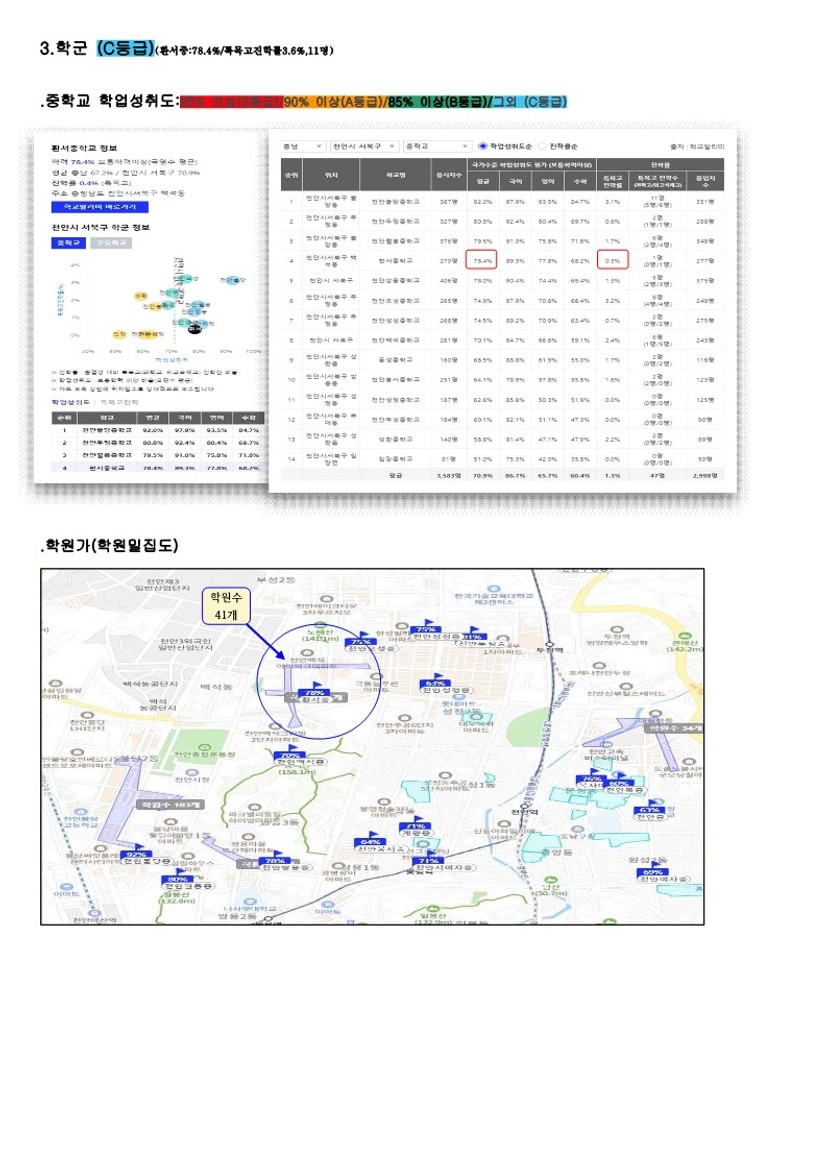The width and height of the screenshot is (827, 1169).
Task: Click the flag above 계광중 label
Action: click(416, 824)
